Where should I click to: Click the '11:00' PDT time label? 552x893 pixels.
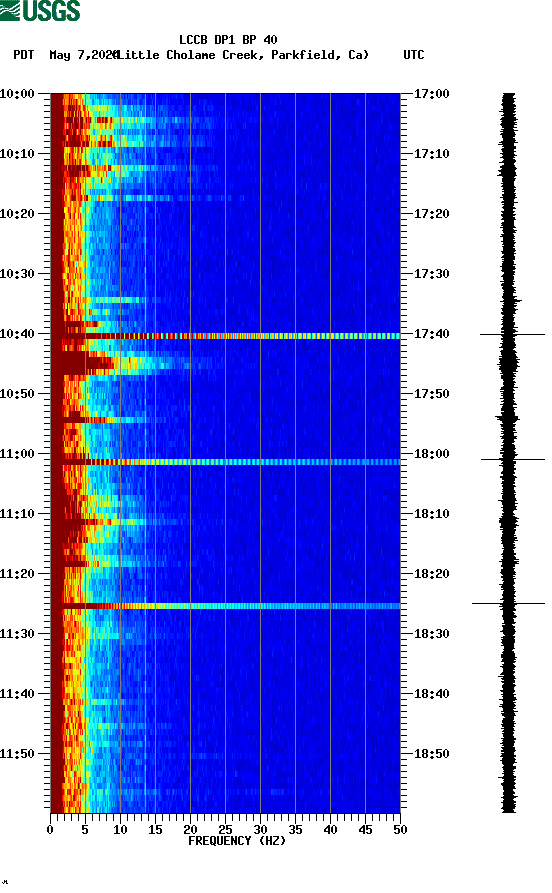(x=17, y=454)
